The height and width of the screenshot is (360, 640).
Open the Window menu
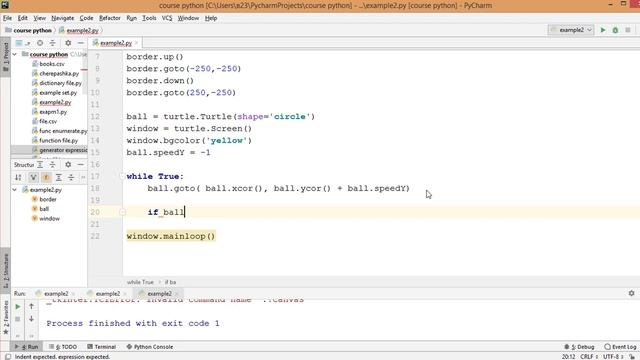pyautogui.click(x=188, y=18)
